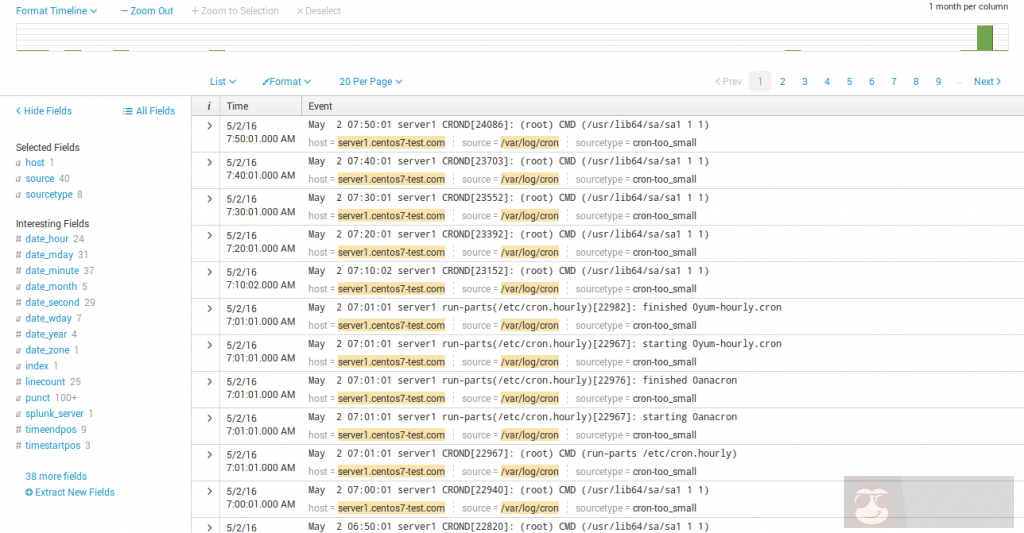
Task: Go to results page 3
Action: [805, 82]
